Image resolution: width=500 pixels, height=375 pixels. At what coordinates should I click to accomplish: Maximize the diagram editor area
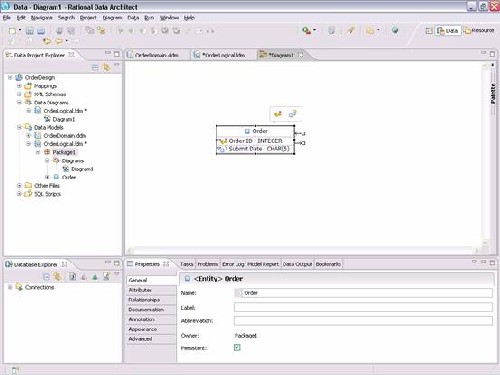[x=492, y=54]
